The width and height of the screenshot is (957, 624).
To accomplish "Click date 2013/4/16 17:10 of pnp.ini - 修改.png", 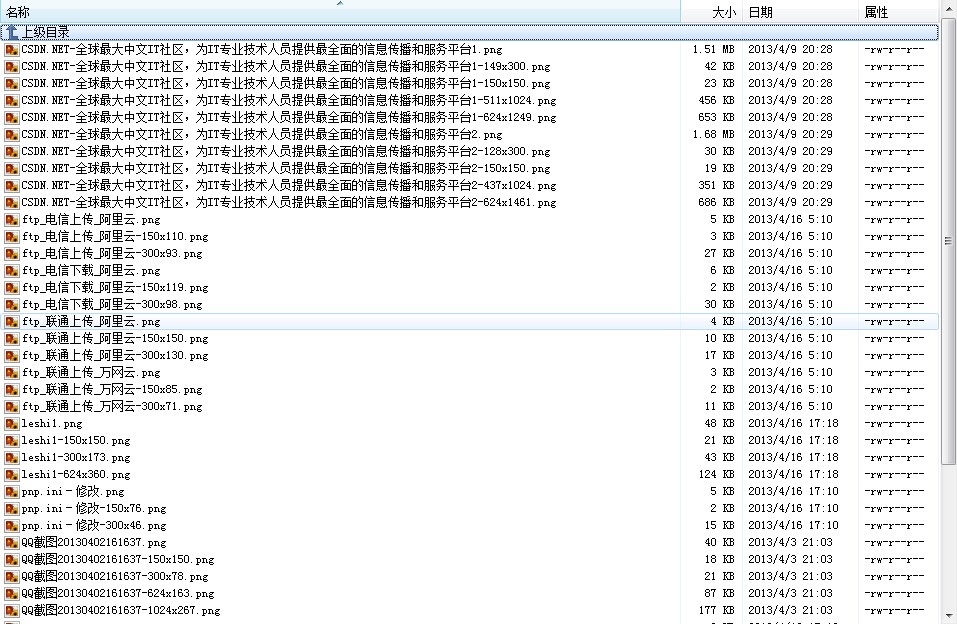I will [793, 492].
